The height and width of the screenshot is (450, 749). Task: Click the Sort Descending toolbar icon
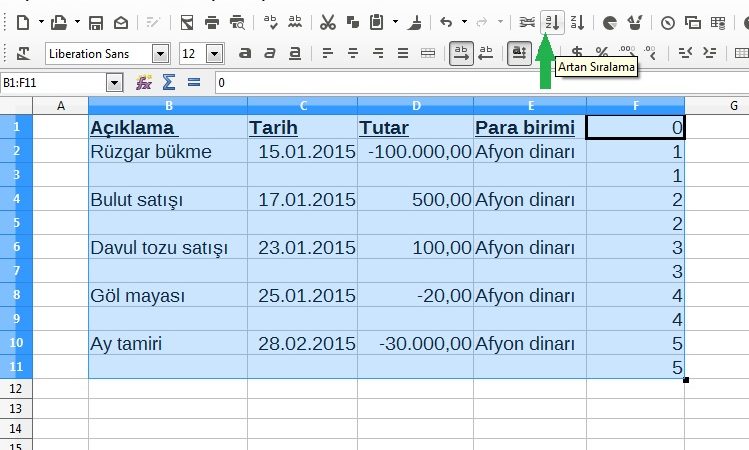(x=577, y=22)
